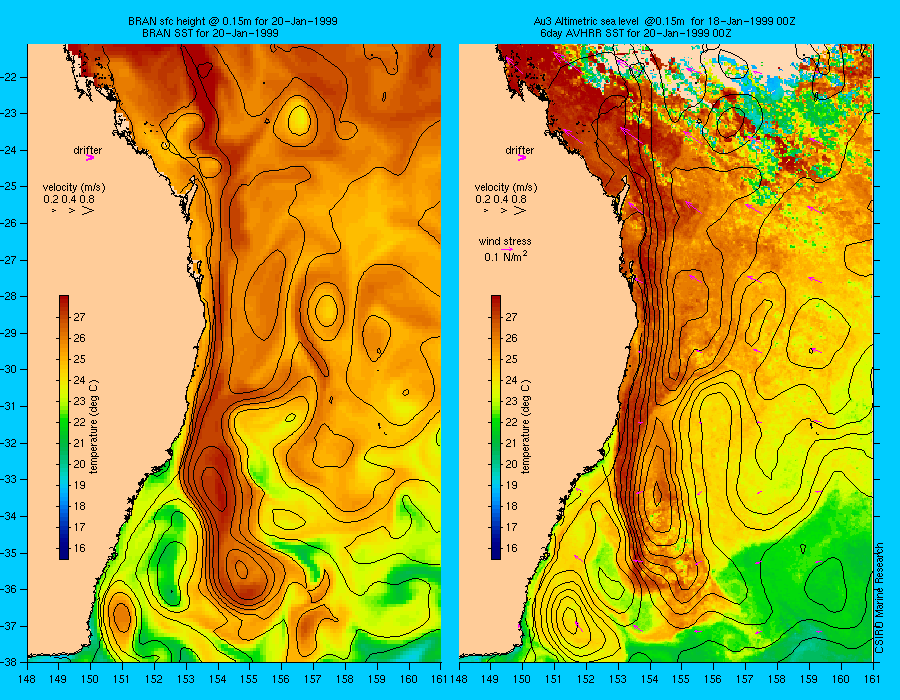Viewport: 900px width, 700px height.
Task: Click "temperature (deg C)" label beside left color bar
Action: point(94,427)
